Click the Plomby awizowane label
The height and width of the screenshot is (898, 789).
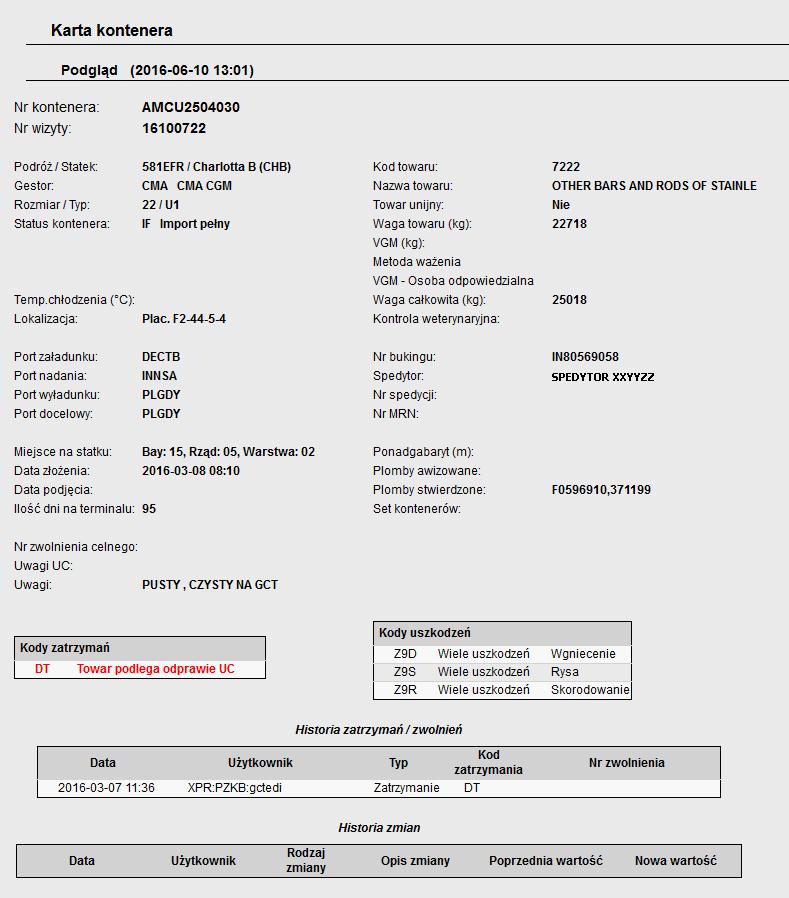click(x=427, y=471)
